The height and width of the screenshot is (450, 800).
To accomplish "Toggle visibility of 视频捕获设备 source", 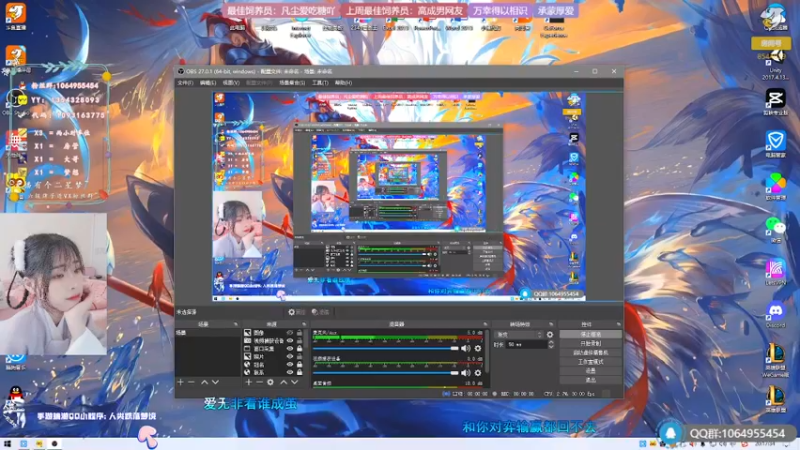I will point(290,341).
